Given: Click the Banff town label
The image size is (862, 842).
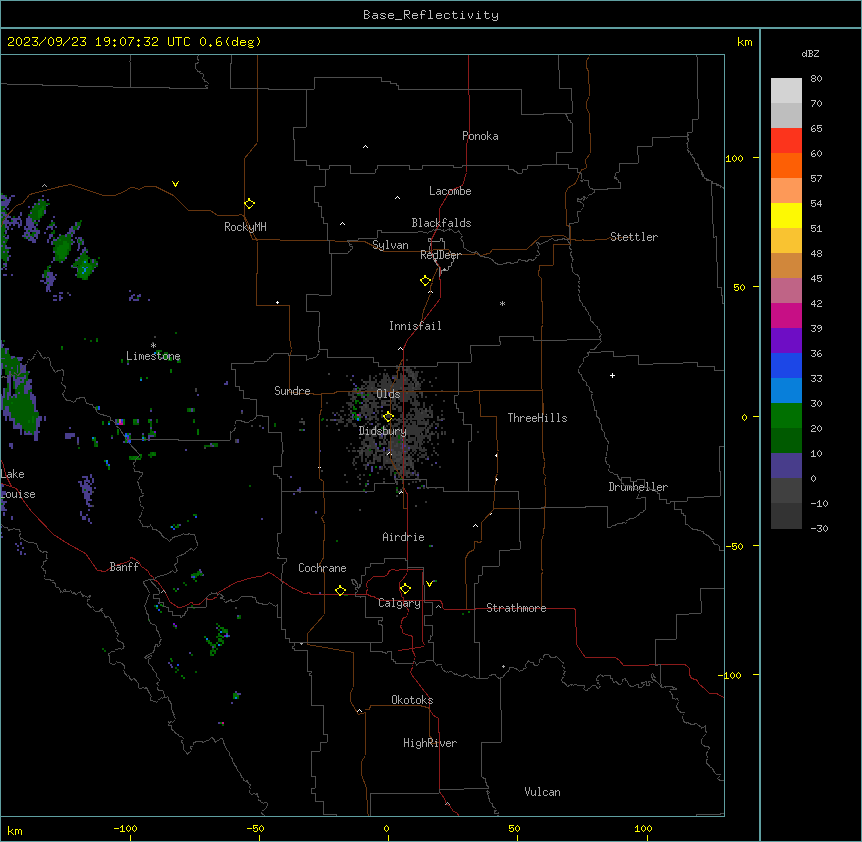Looking at the screenshot, I should point(124,567).
